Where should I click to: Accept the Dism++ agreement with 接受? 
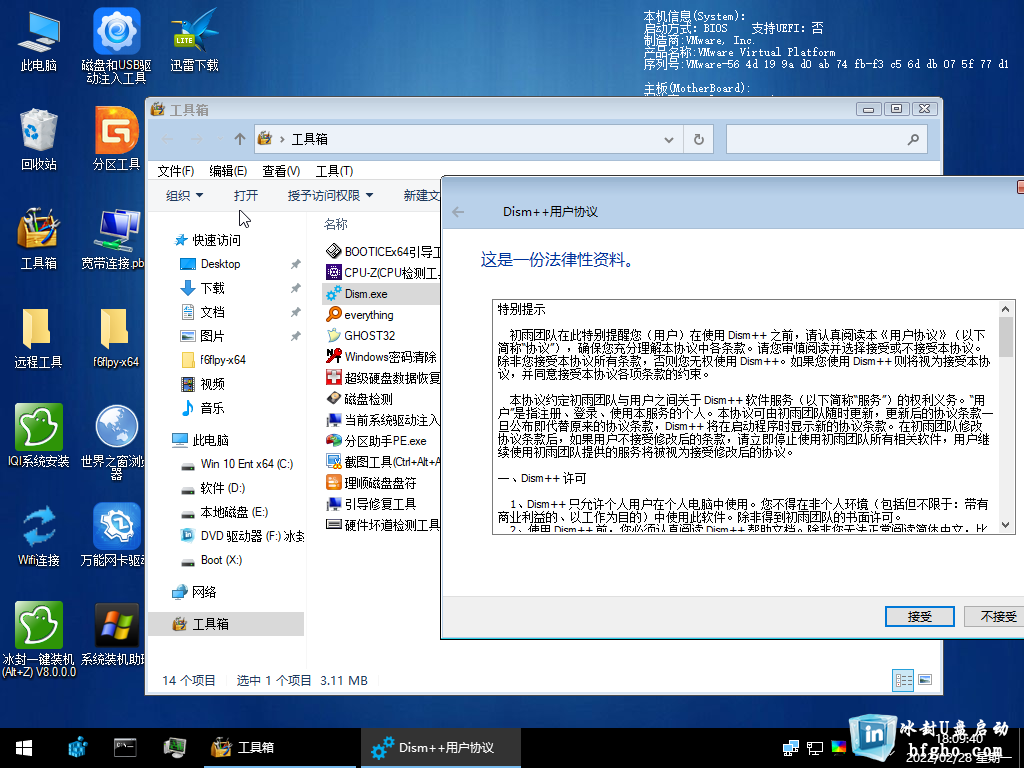920,616
